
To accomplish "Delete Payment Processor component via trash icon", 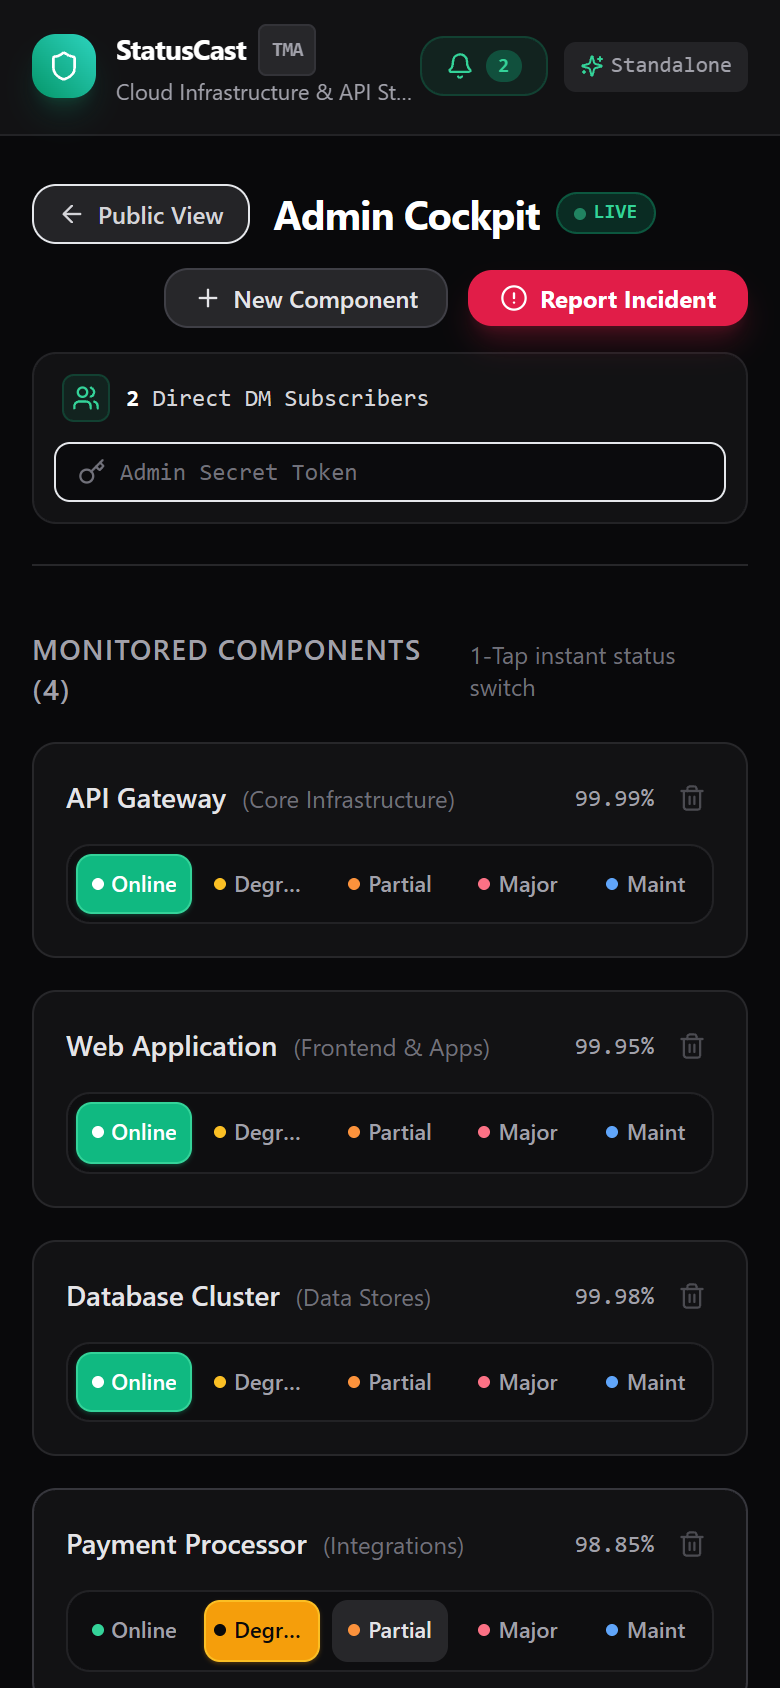I will pyautogui.click(x=692, y=1544).
